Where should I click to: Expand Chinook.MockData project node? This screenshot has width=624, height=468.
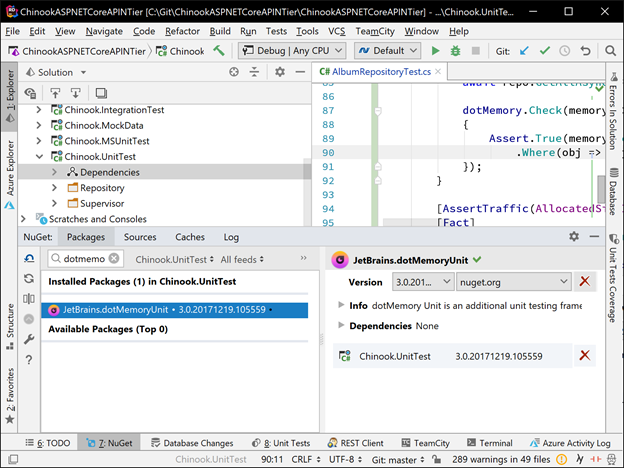[39, 125]
